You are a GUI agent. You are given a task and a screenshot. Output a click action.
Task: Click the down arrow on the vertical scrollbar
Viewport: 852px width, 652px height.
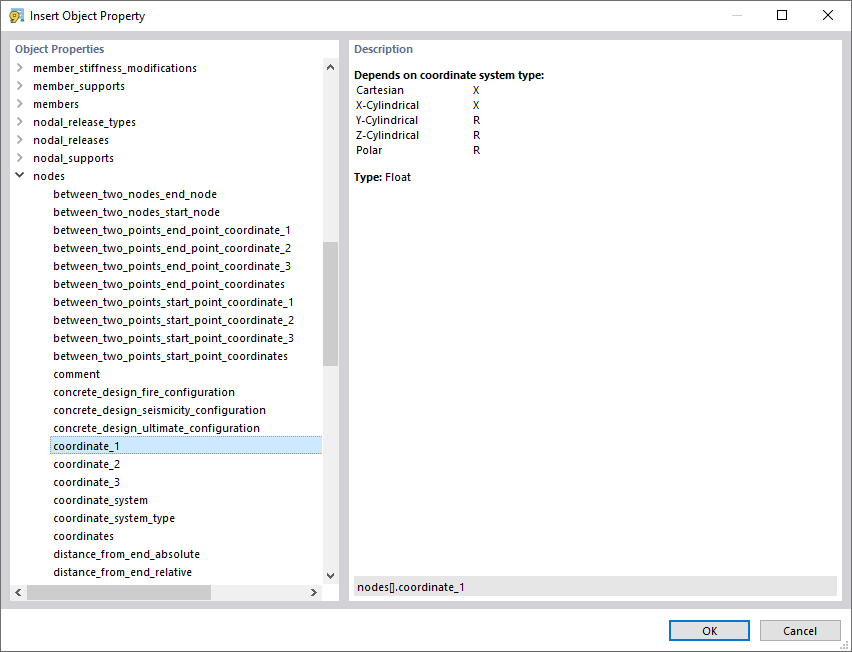[x=330, y=575]
